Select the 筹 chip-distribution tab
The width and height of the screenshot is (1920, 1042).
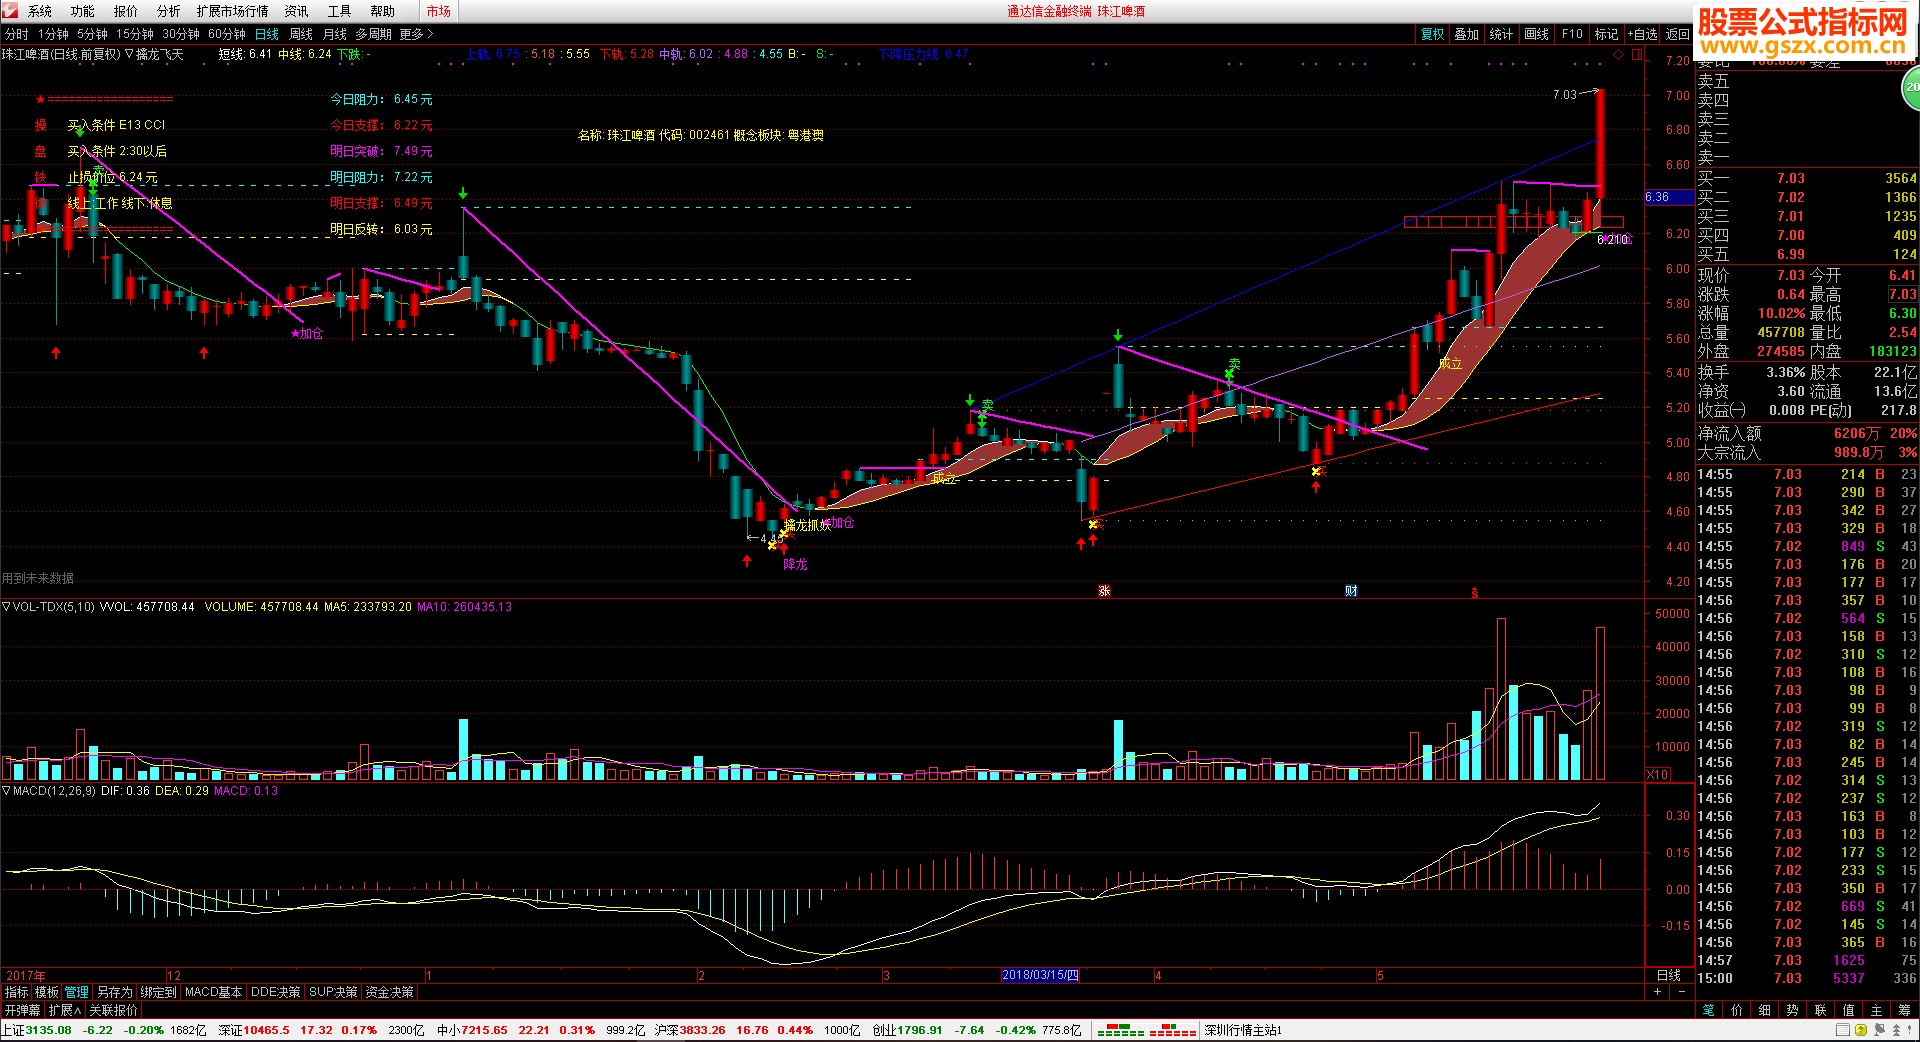click(1905, 1010)
